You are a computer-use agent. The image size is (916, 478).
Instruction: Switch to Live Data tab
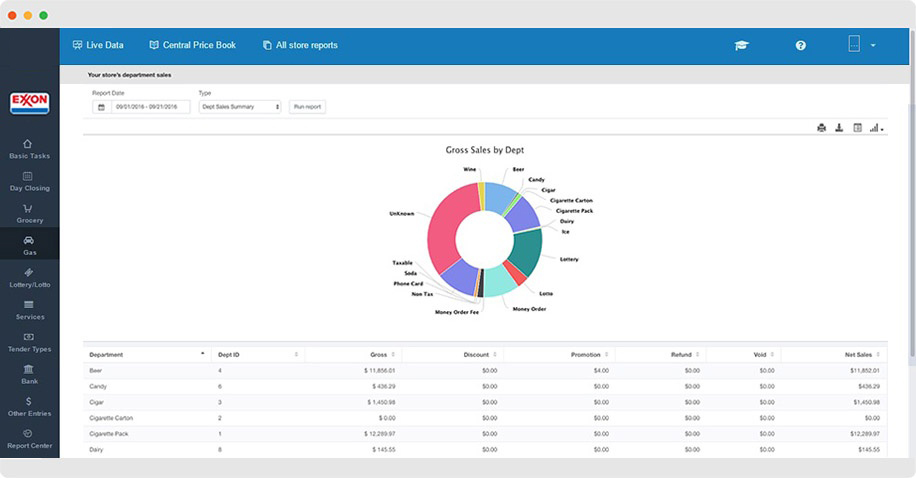98,45
